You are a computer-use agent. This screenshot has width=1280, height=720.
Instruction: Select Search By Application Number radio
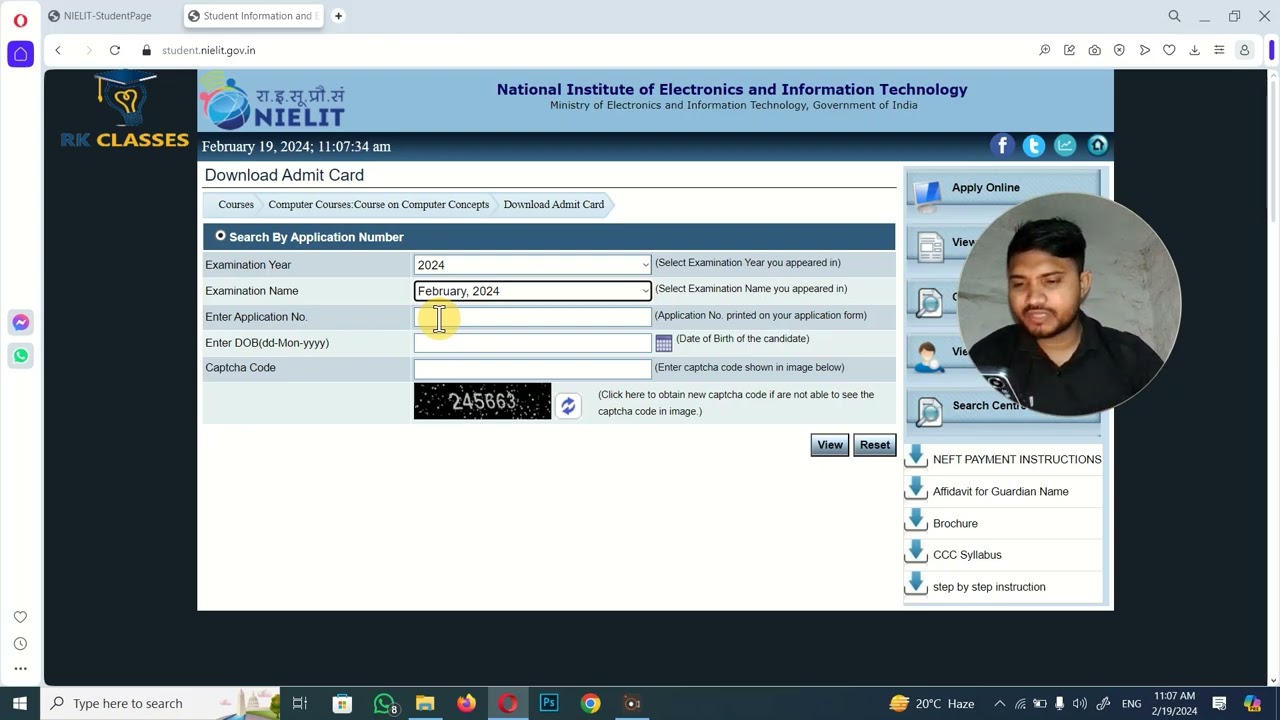[x=220, y=236]
